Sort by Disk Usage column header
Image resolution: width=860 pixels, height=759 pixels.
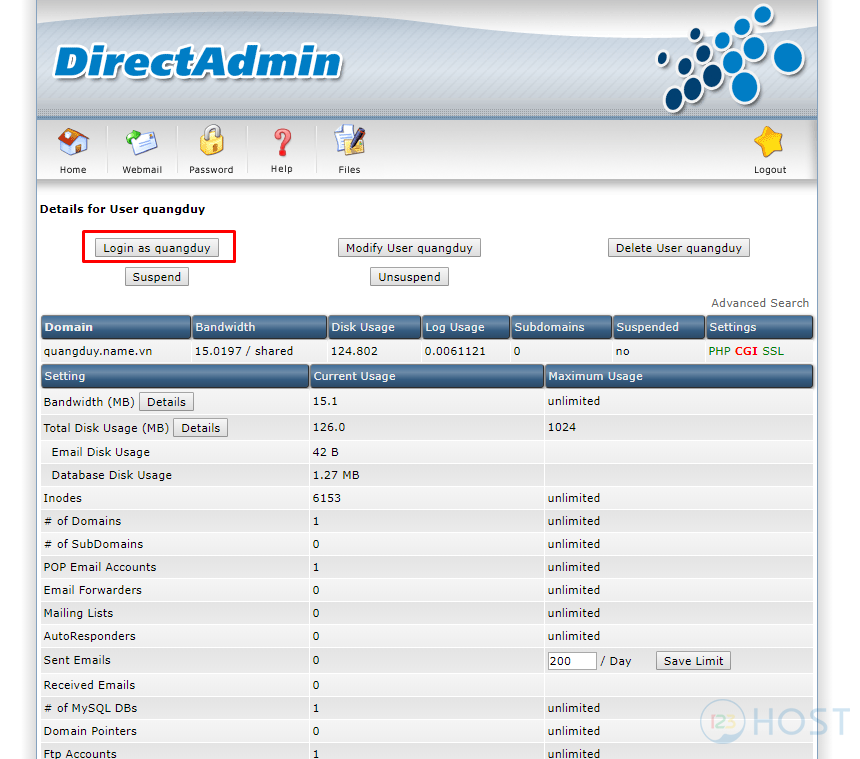coord(374,327)
